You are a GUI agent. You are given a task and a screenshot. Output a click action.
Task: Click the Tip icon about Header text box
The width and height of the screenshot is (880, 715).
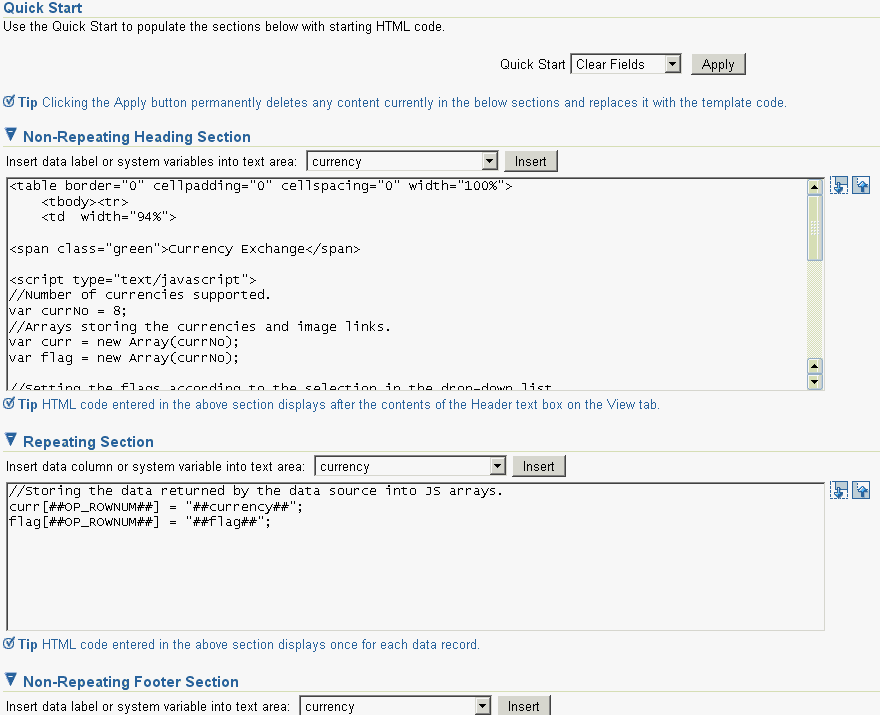[x=9, y=404]
